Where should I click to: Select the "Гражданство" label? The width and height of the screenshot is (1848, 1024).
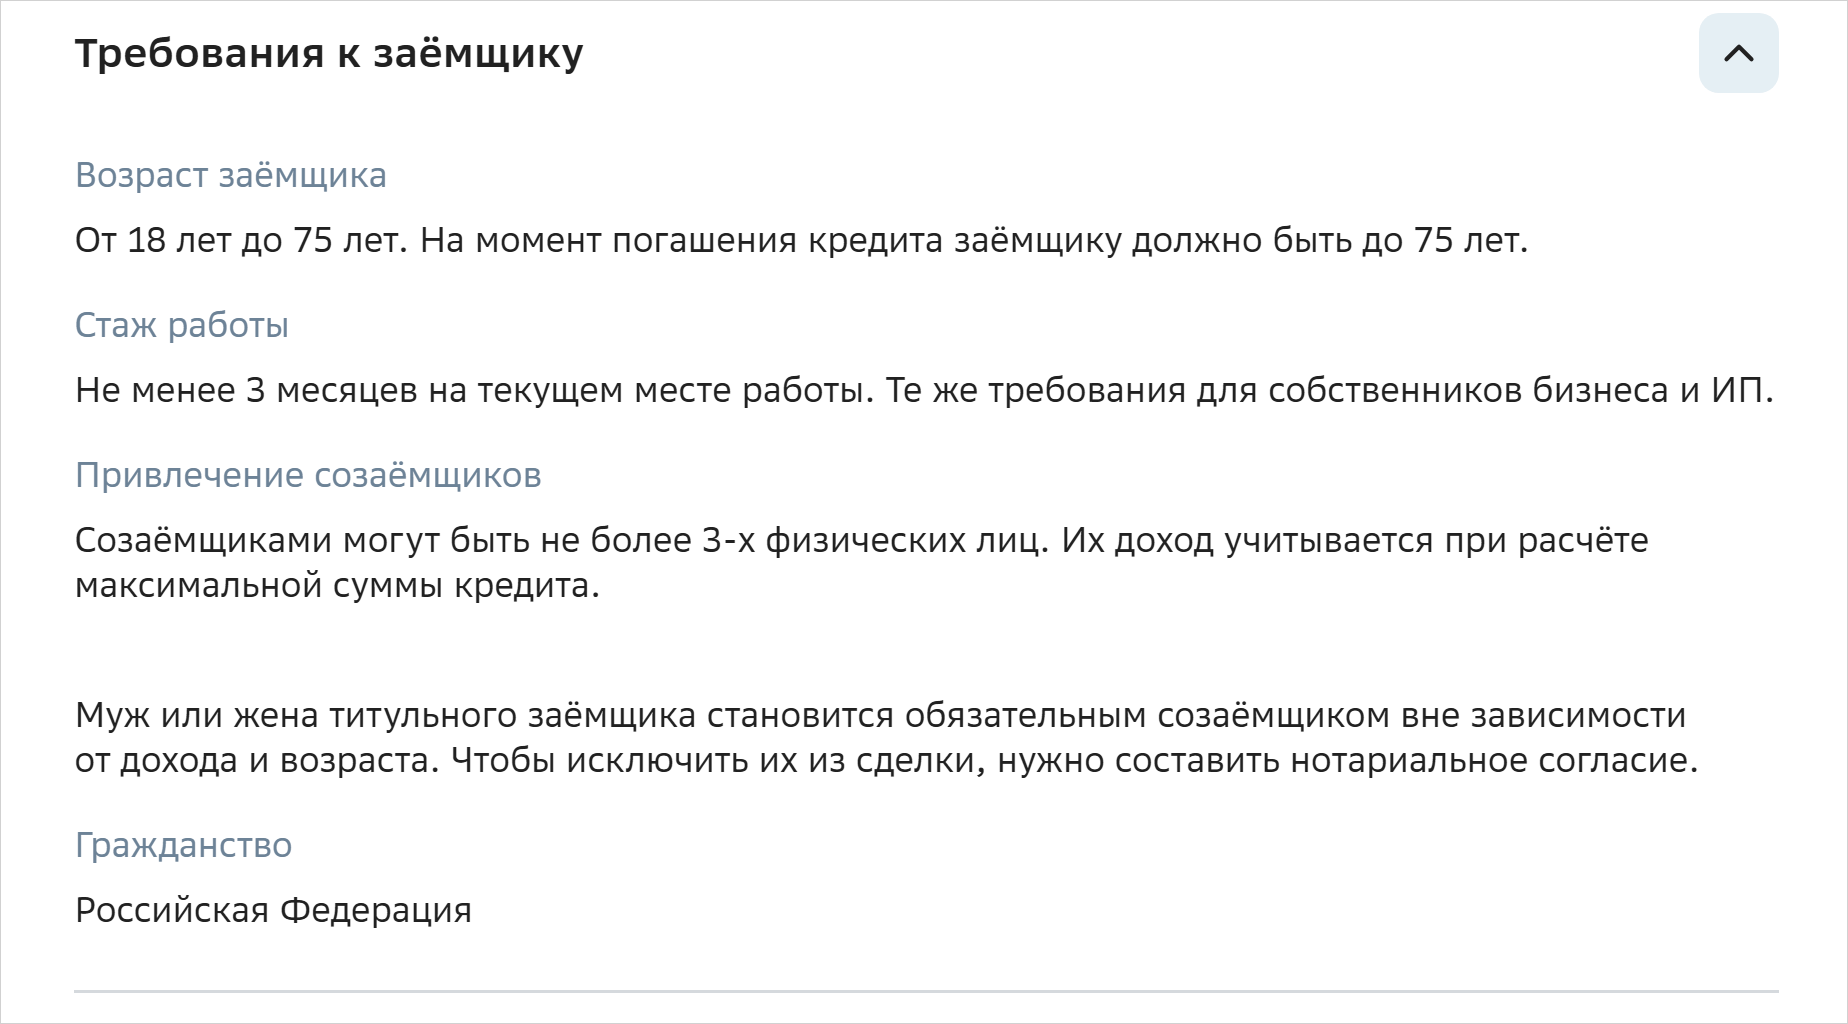click(x=184, y=845)
